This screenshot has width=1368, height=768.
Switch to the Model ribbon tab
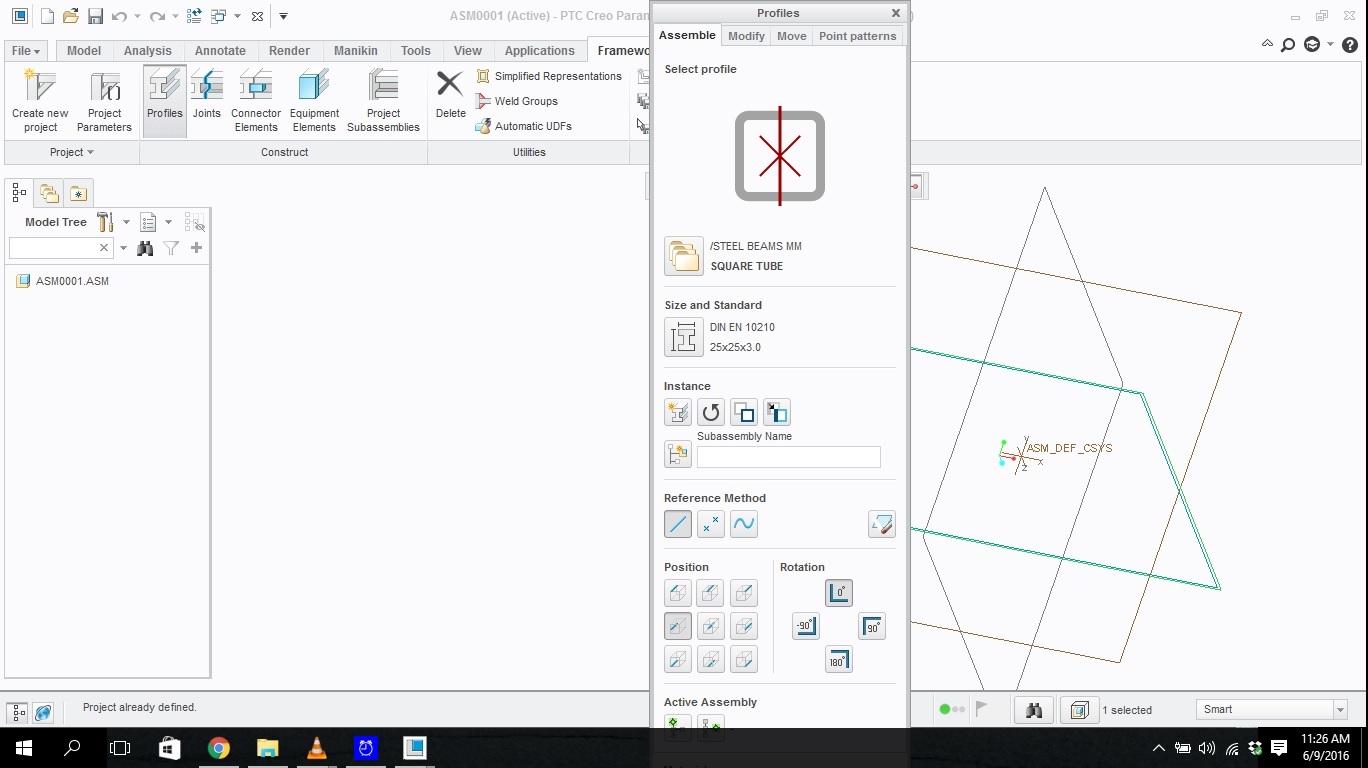pos(84,51)
